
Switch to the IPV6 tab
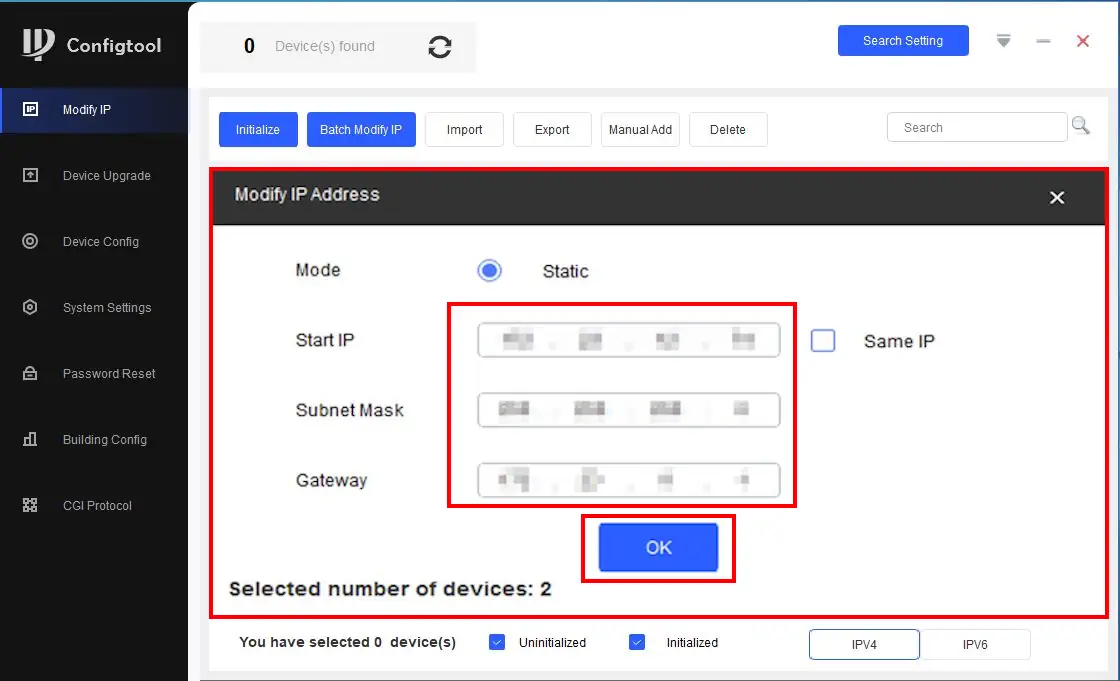tap(974, 645)
